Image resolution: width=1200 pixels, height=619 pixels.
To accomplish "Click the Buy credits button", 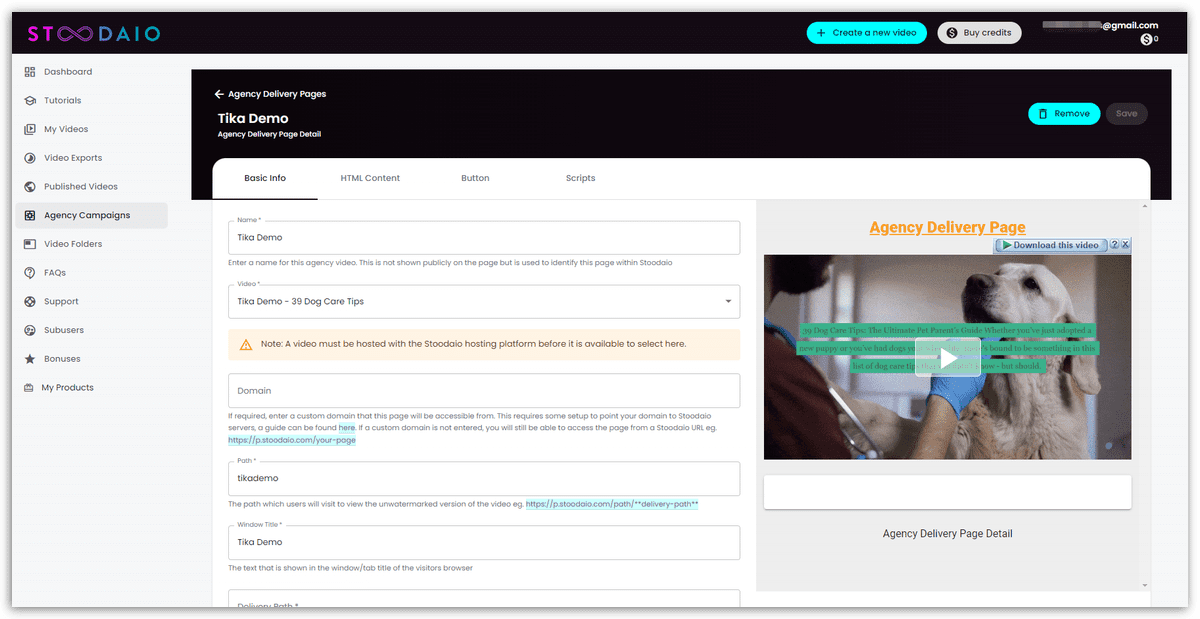I will (980, 33).
